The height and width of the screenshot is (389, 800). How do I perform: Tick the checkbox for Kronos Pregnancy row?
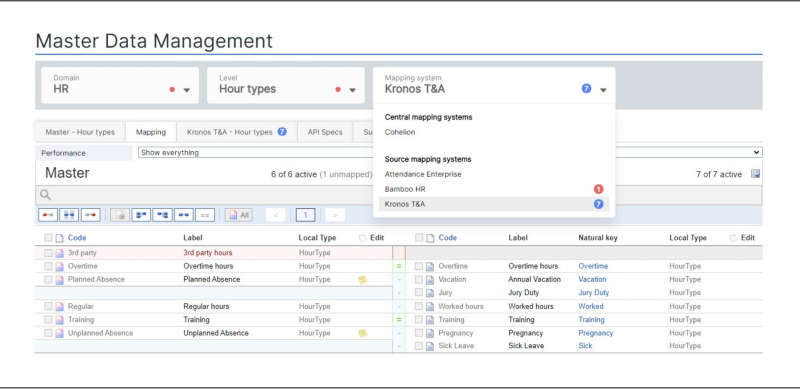(x=418, y=333)
